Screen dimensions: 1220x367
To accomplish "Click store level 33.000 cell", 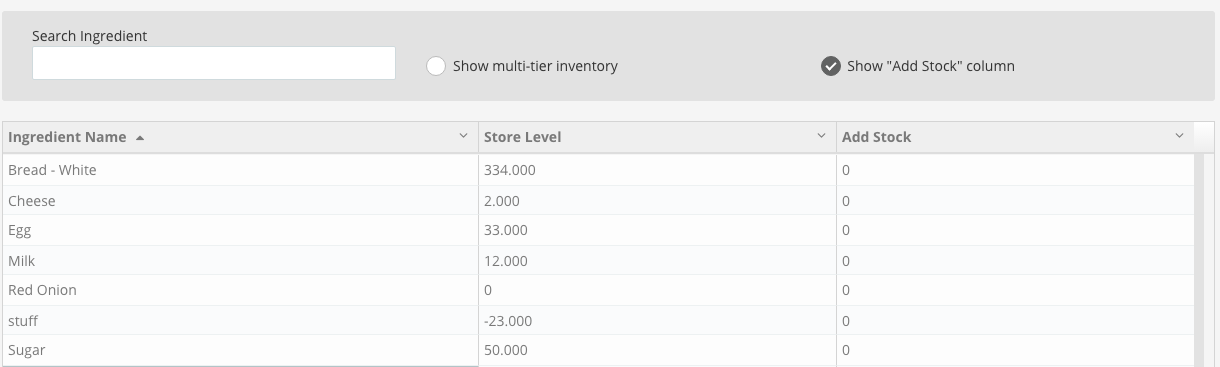I will coord(657,230).
